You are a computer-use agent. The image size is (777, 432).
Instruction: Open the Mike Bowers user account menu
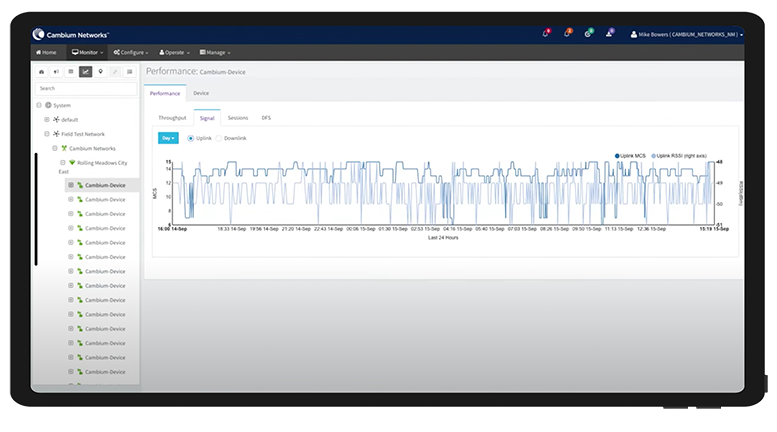point(686,34)
